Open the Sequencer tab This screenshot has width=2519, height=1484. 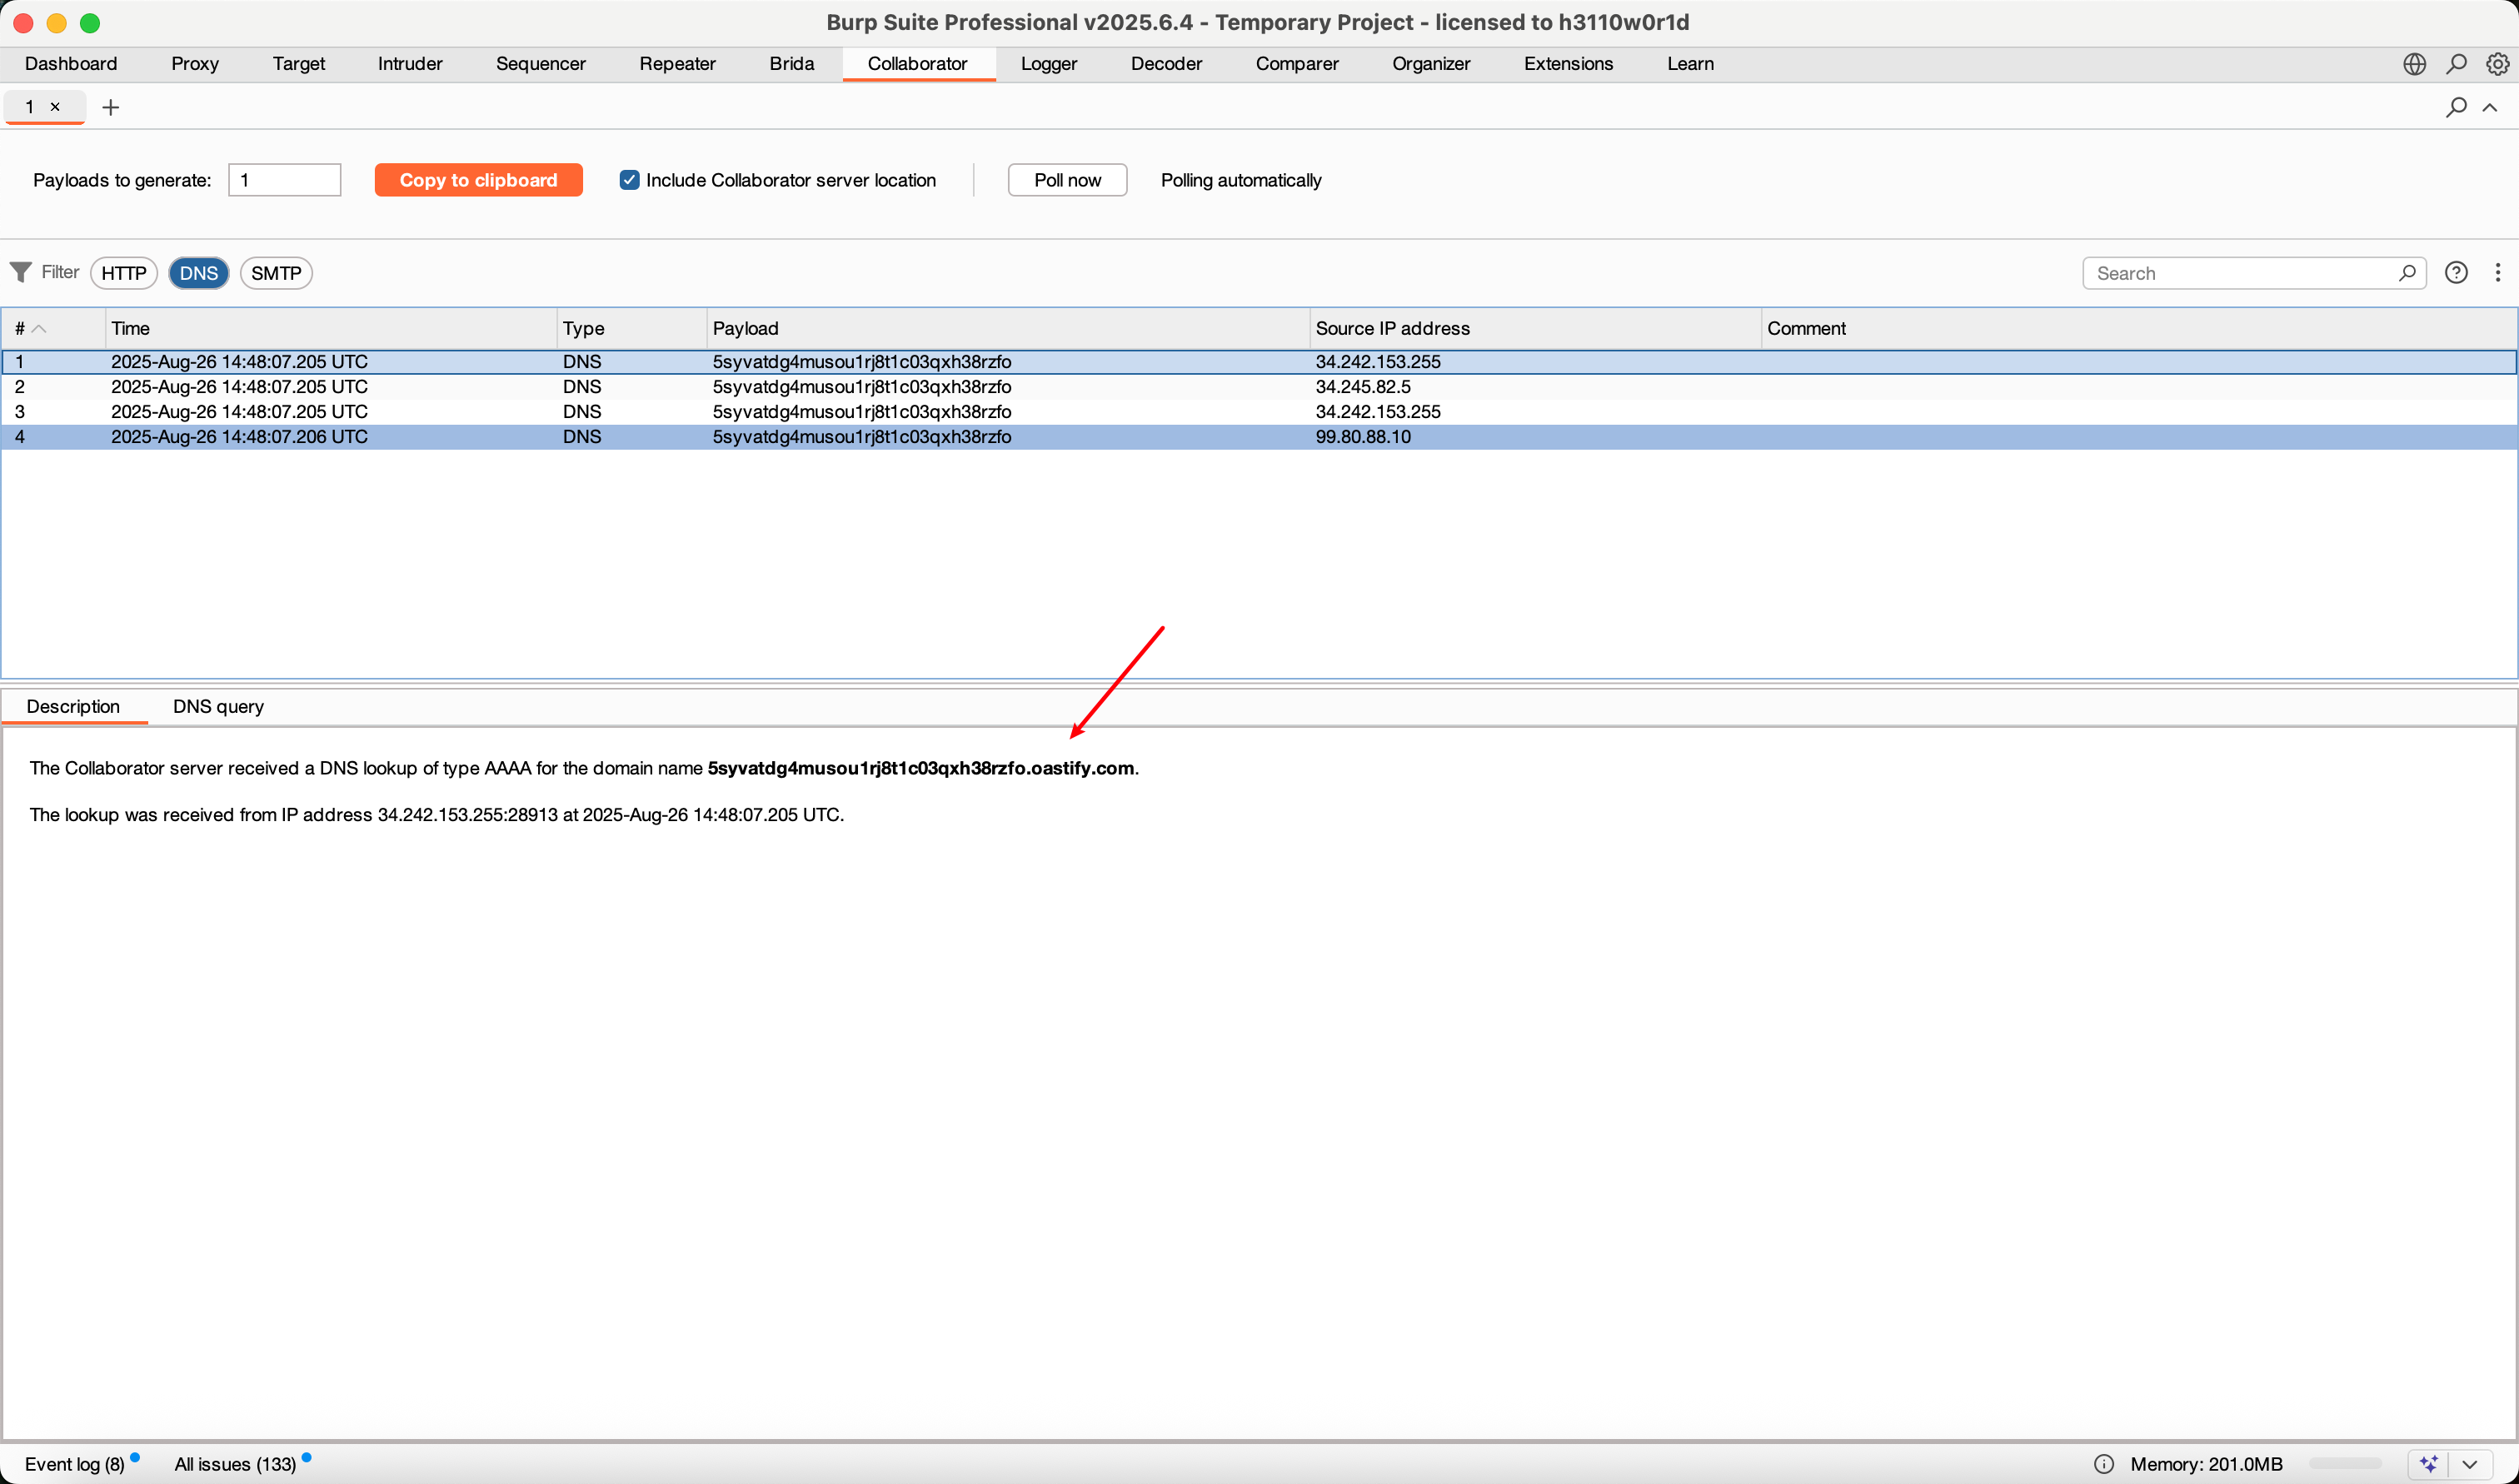(x=540, y=64)
